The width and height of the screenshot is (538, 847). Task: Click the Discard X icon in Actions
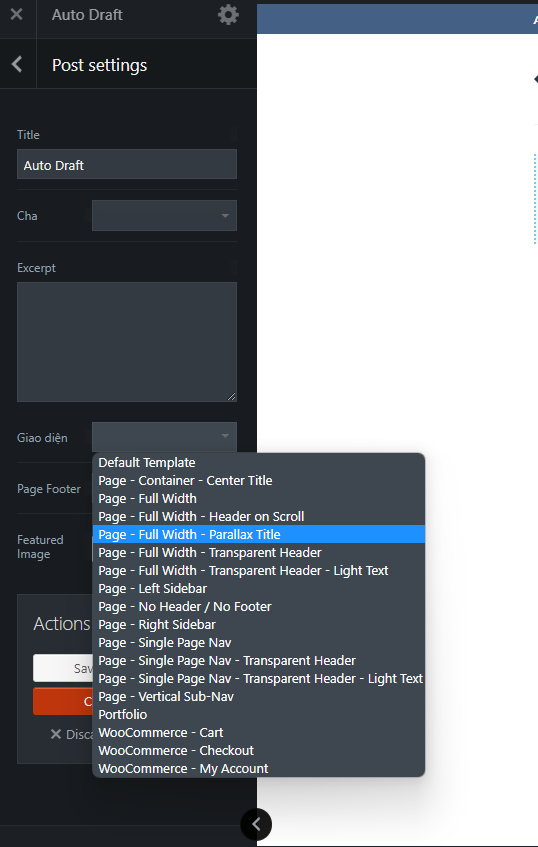56,734
